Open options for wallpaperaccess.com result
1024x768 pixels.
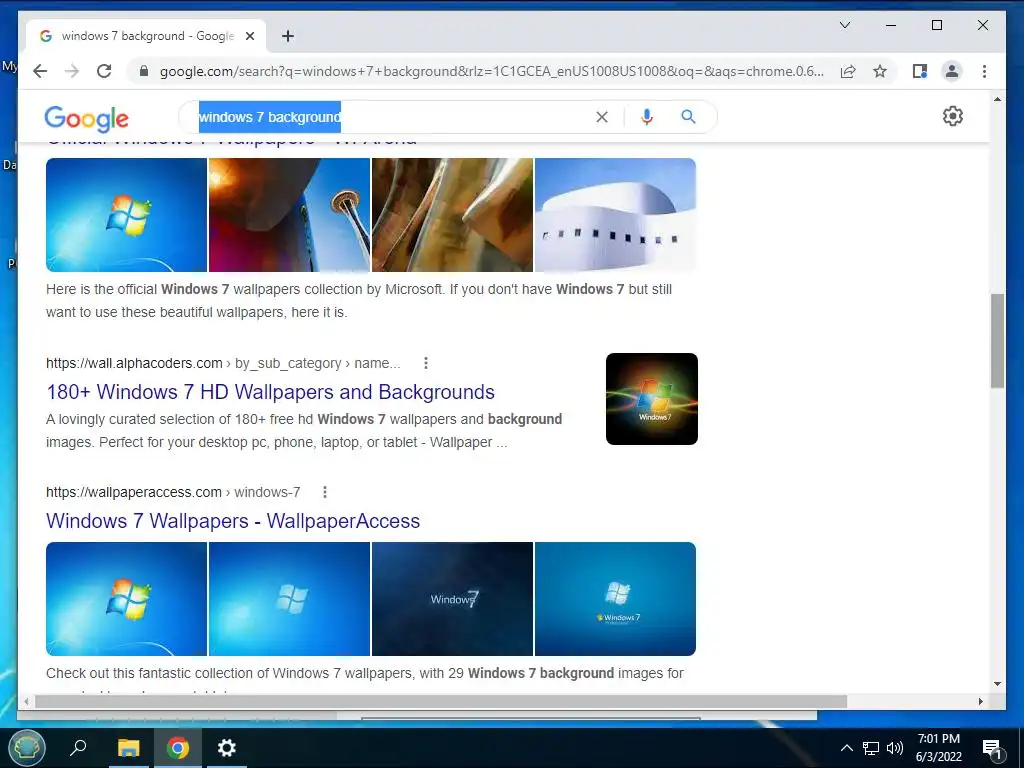(x=325, y=492)
